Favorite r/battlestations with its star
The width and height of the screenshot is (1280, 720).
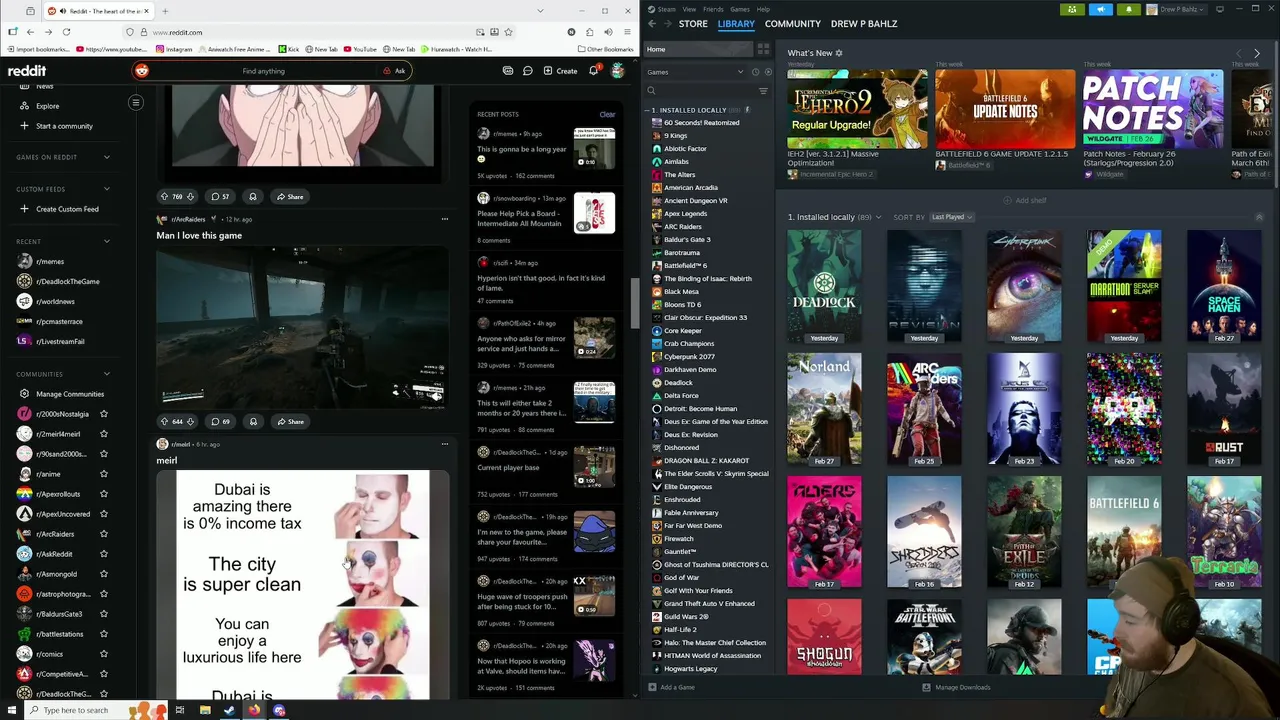(103, 634)
